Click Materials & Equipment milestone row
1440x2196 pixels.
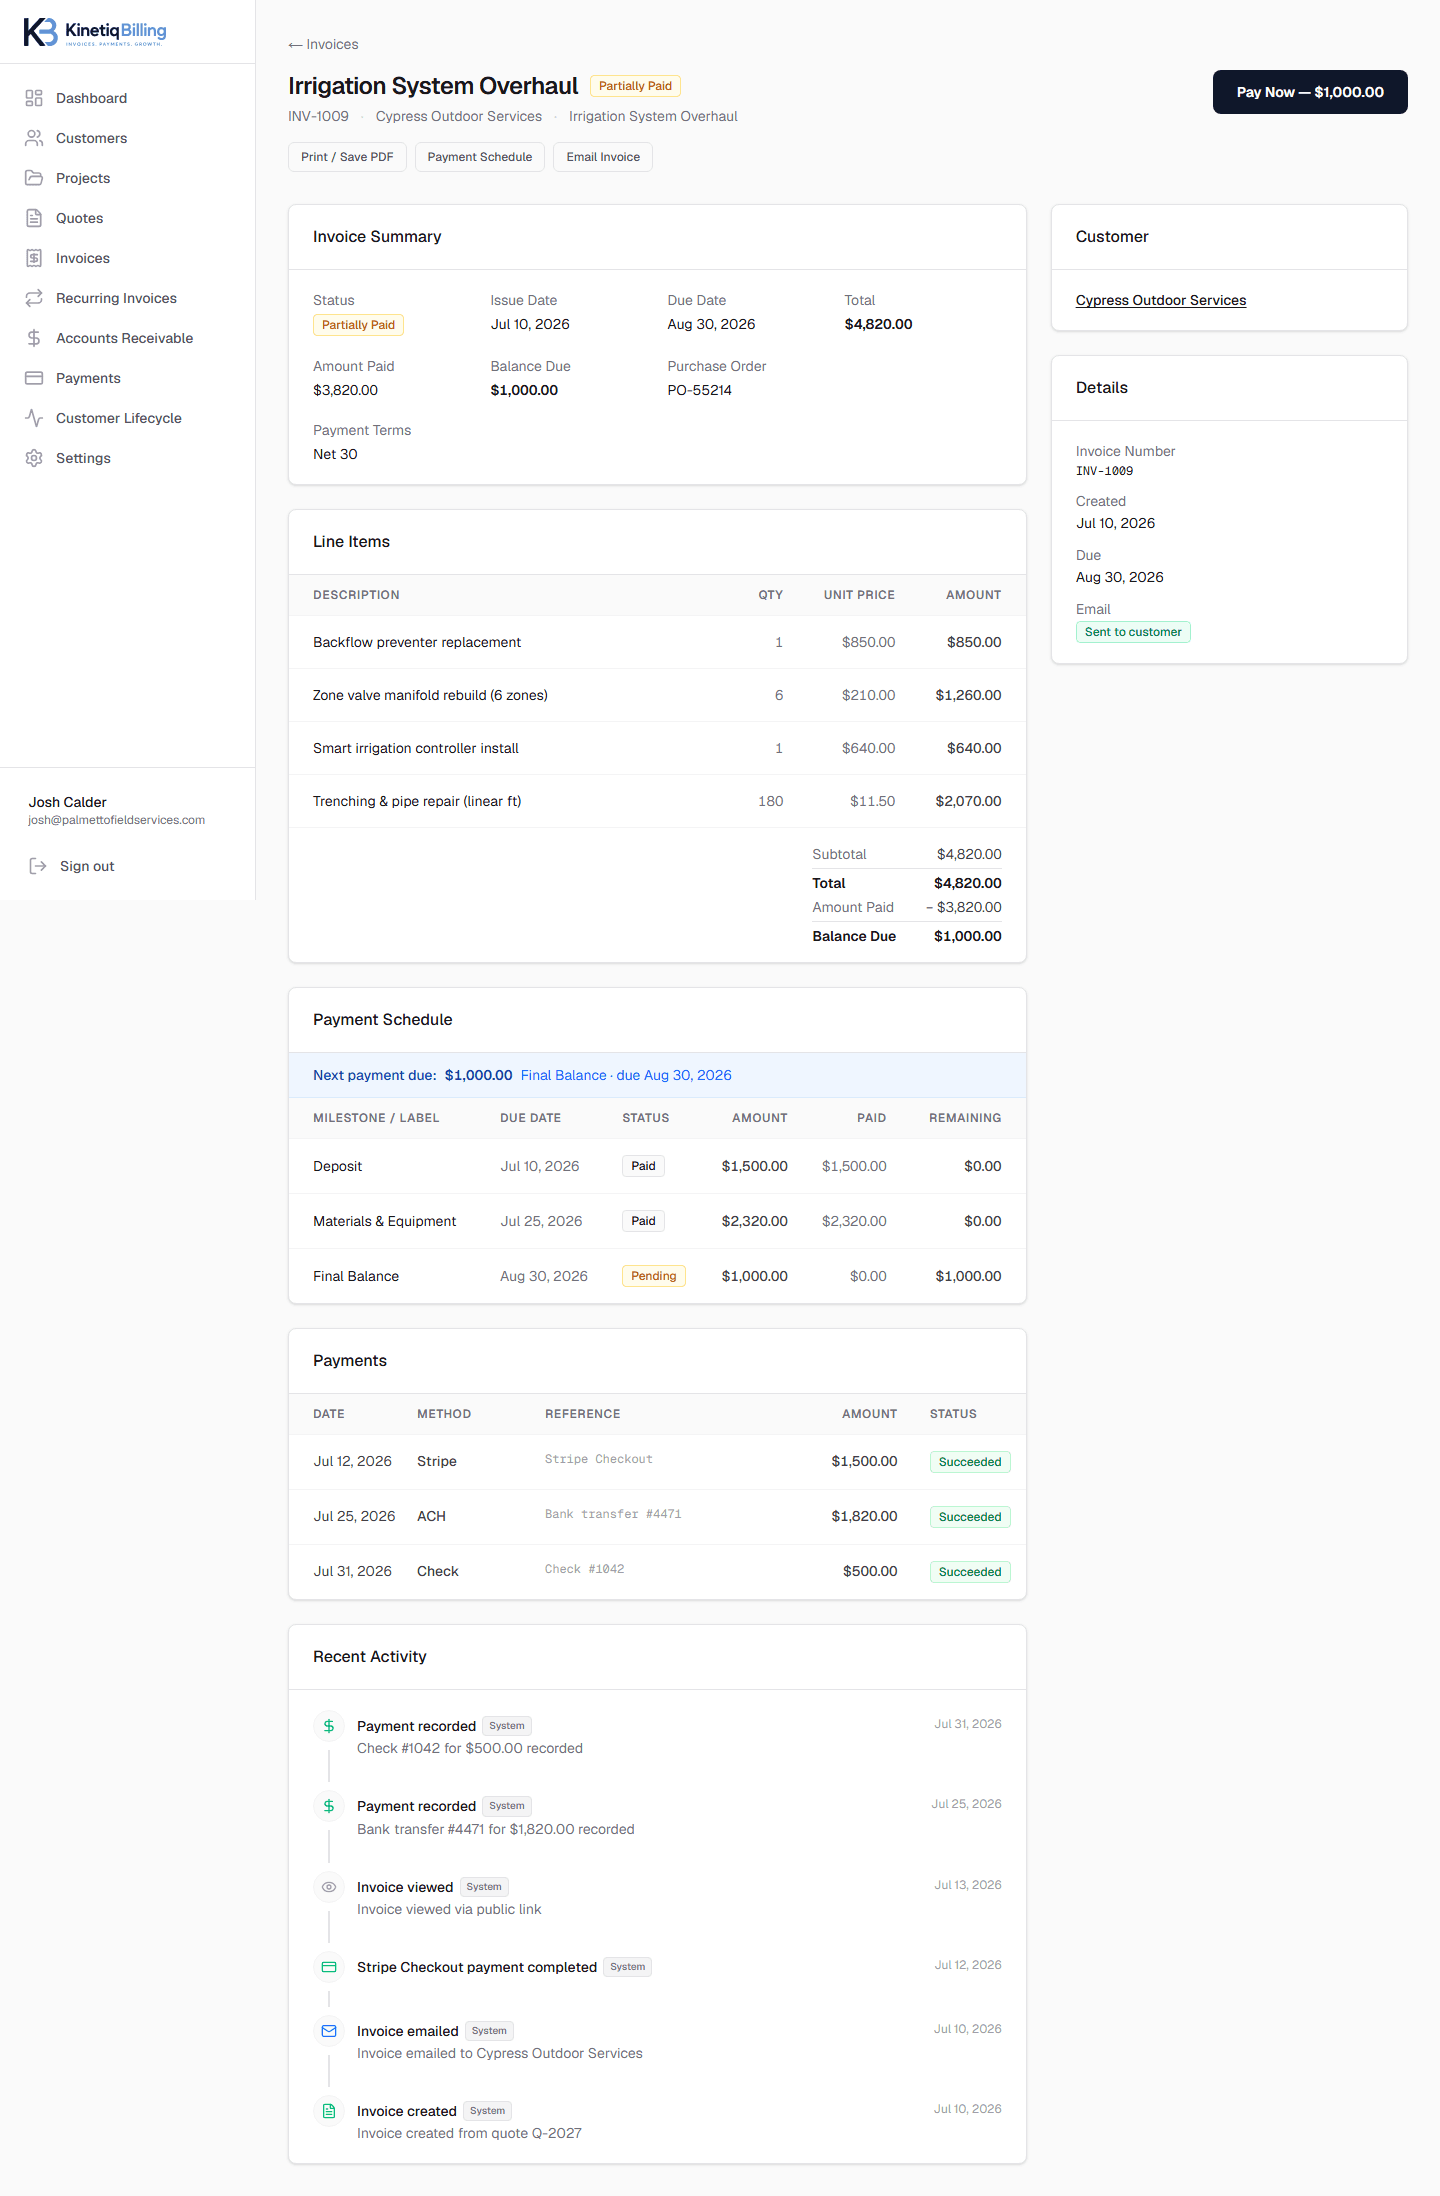click(x=657, y=1221)
